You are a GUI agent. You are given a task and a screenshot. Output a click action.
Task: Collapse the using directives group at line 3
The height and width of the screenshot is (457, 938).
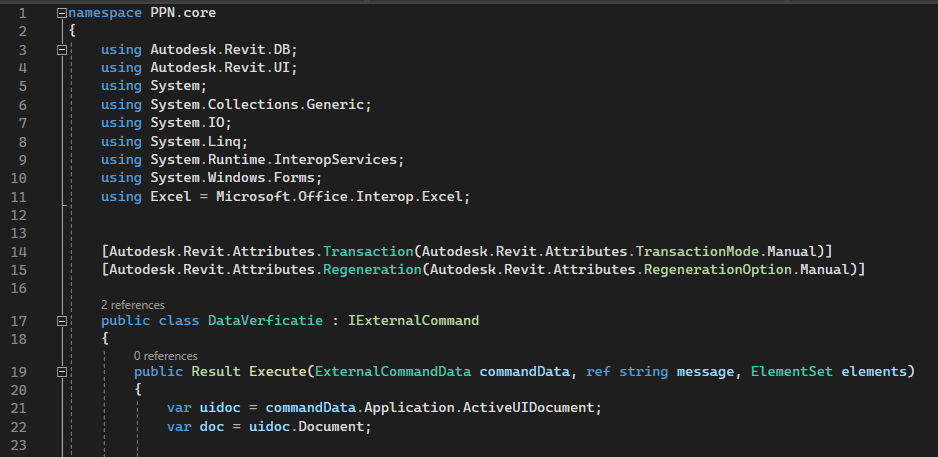[x=62, y=50]
